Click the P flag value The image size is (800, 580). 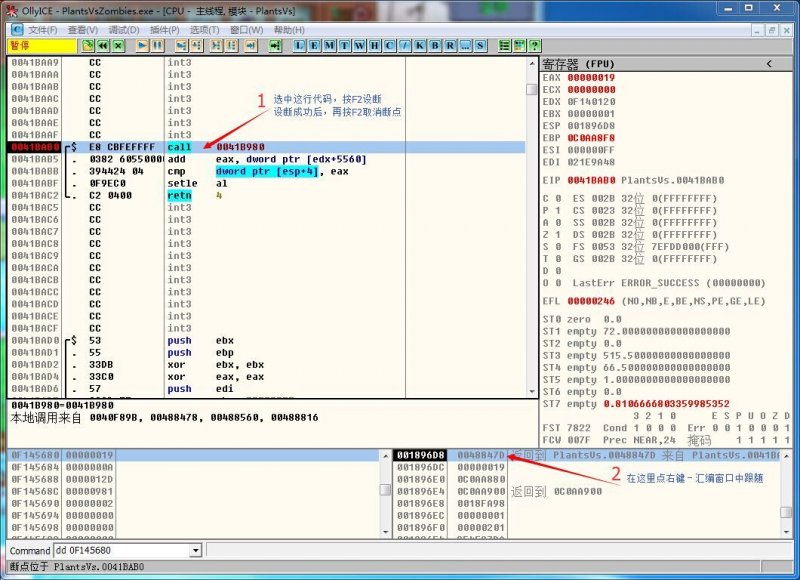(x=558, y=211)
